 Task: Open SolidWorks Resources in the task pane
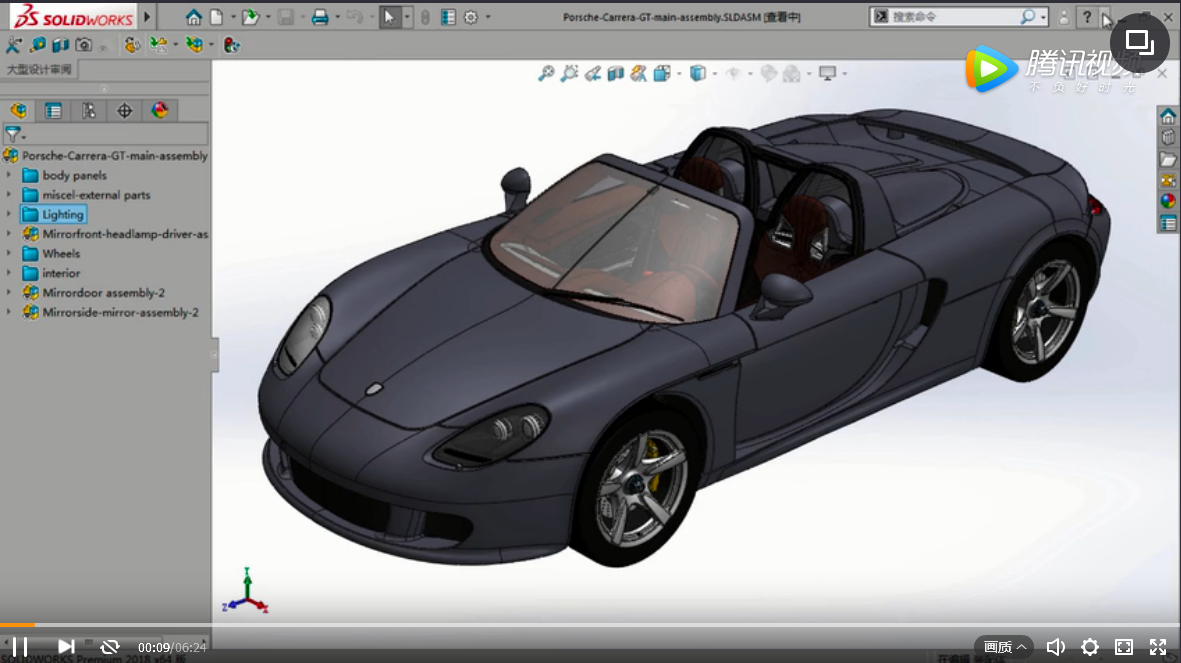(x=1167, y=116)
